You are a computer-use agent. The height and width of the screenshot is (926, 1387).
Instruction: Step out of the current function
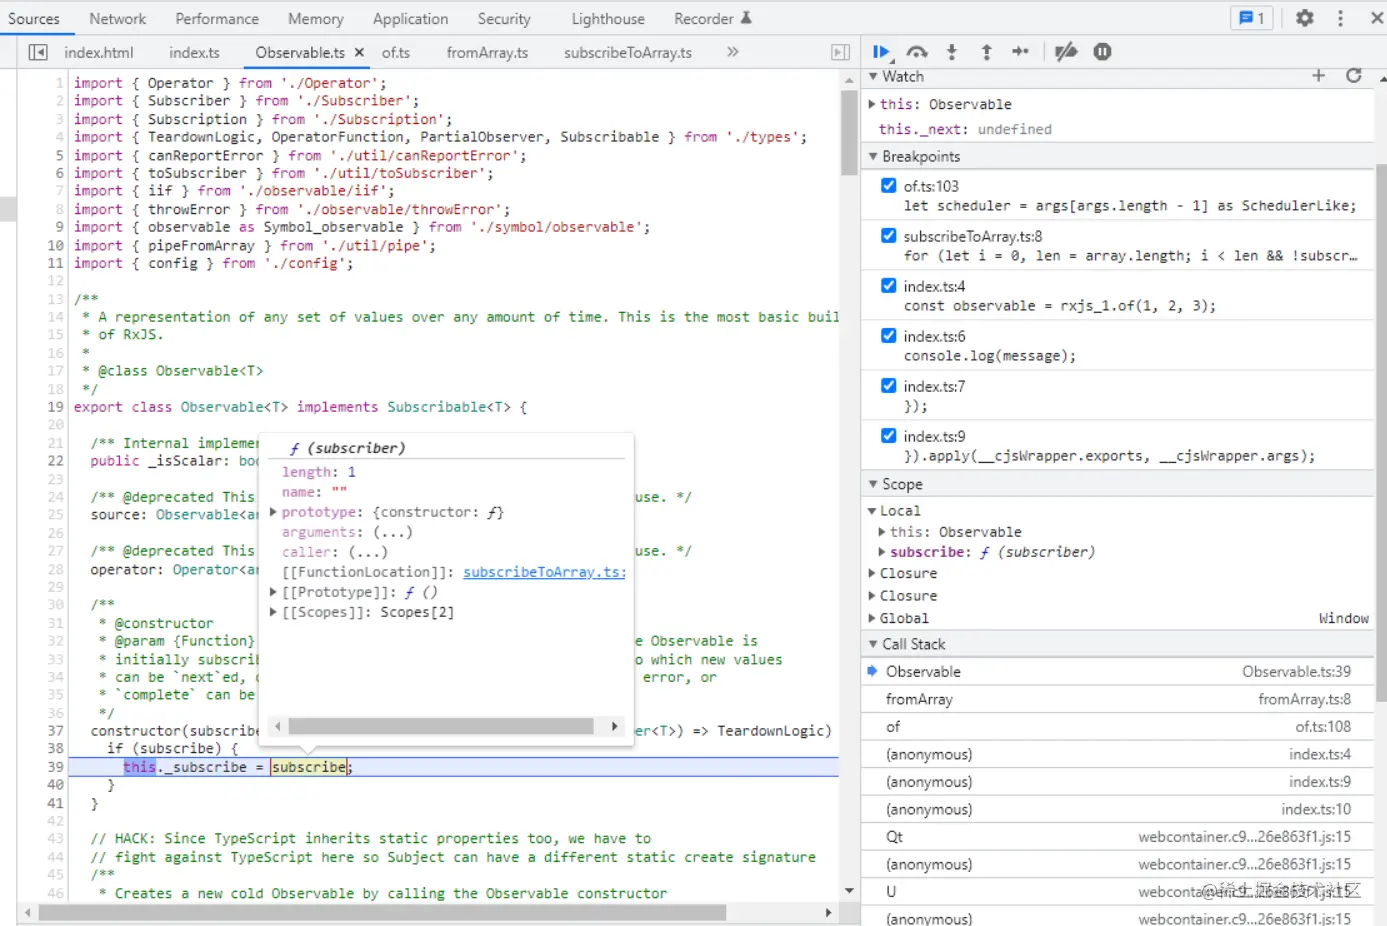click(986, 52)
